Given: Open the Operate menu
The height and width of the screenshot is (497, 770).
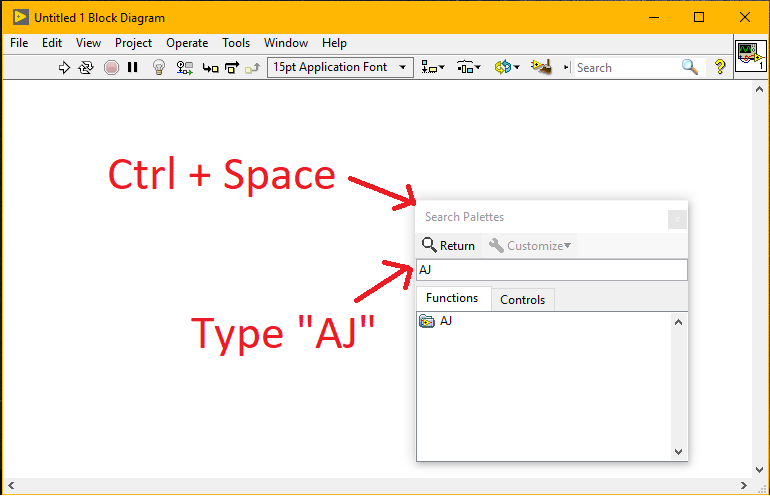Looking at the screenshot, I should point(187,43).
